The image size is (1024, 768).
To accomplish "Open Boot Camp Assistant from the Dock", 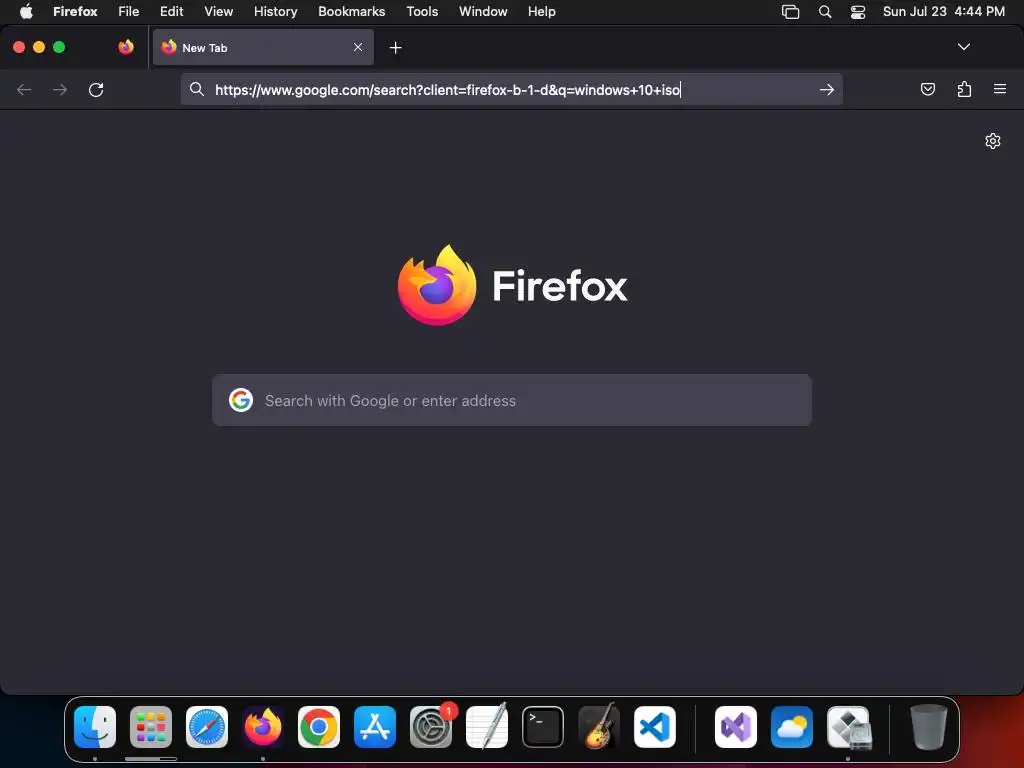I will click(x=848, y=727).
